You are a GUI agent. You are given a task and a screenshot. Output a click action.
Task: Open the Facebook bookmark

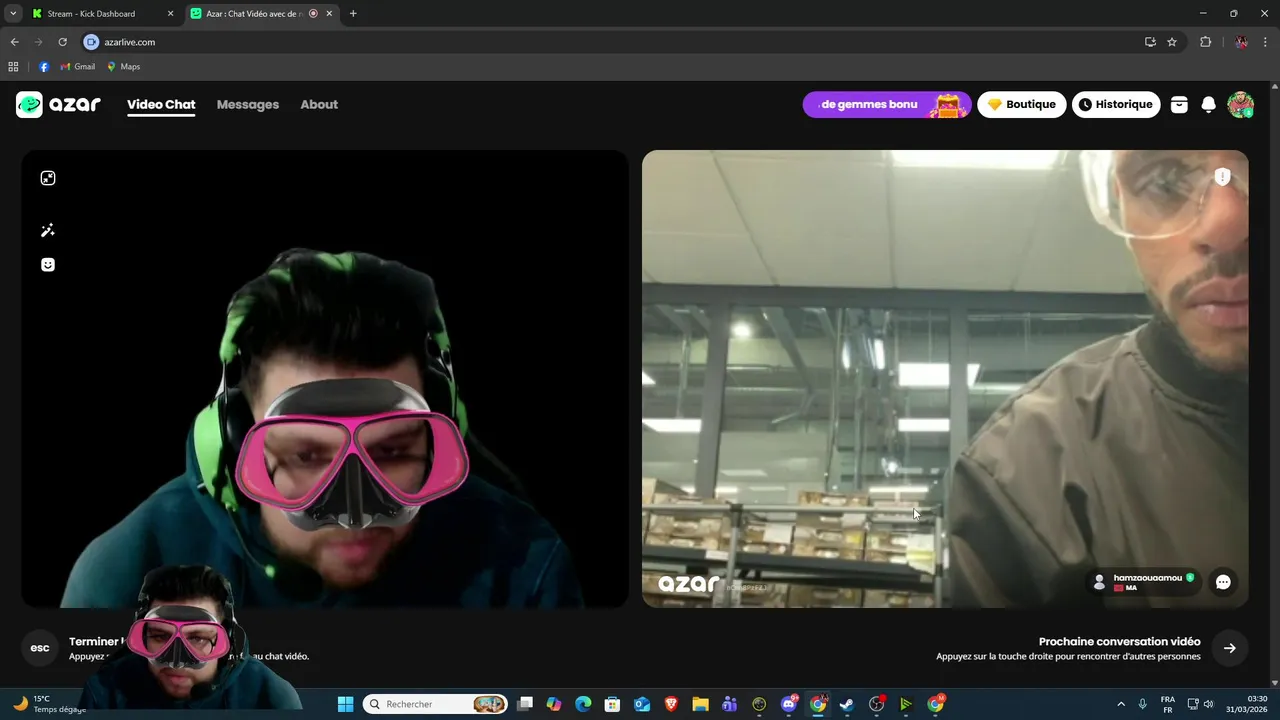point(44,67)
